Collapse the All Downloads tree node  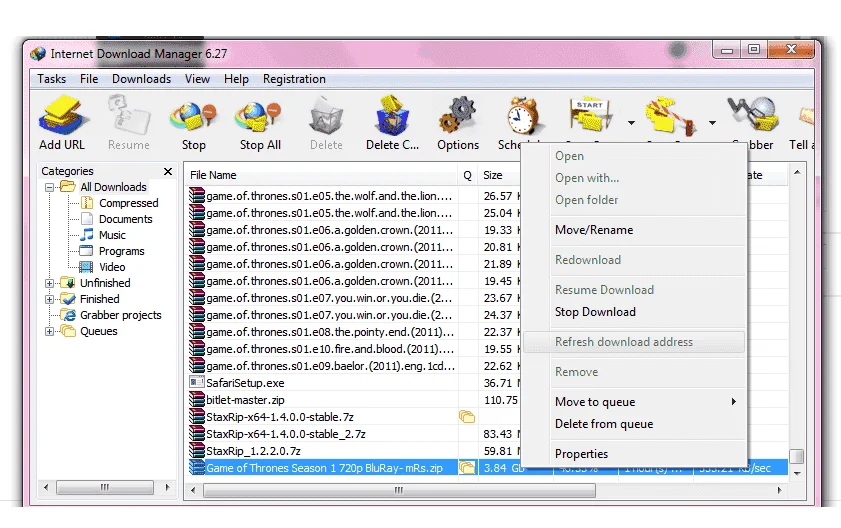[49, 187]
